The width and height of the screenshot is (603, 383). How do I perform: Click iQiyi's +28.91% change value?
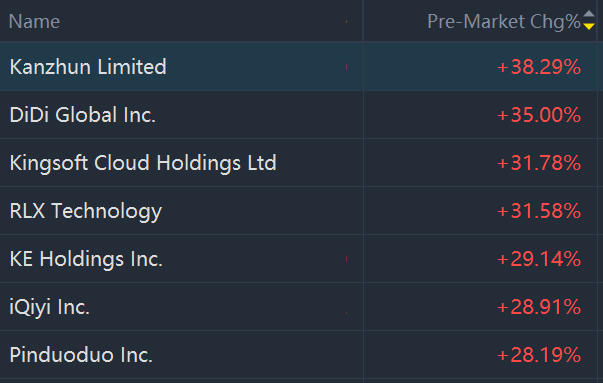(x=539, y=307)
